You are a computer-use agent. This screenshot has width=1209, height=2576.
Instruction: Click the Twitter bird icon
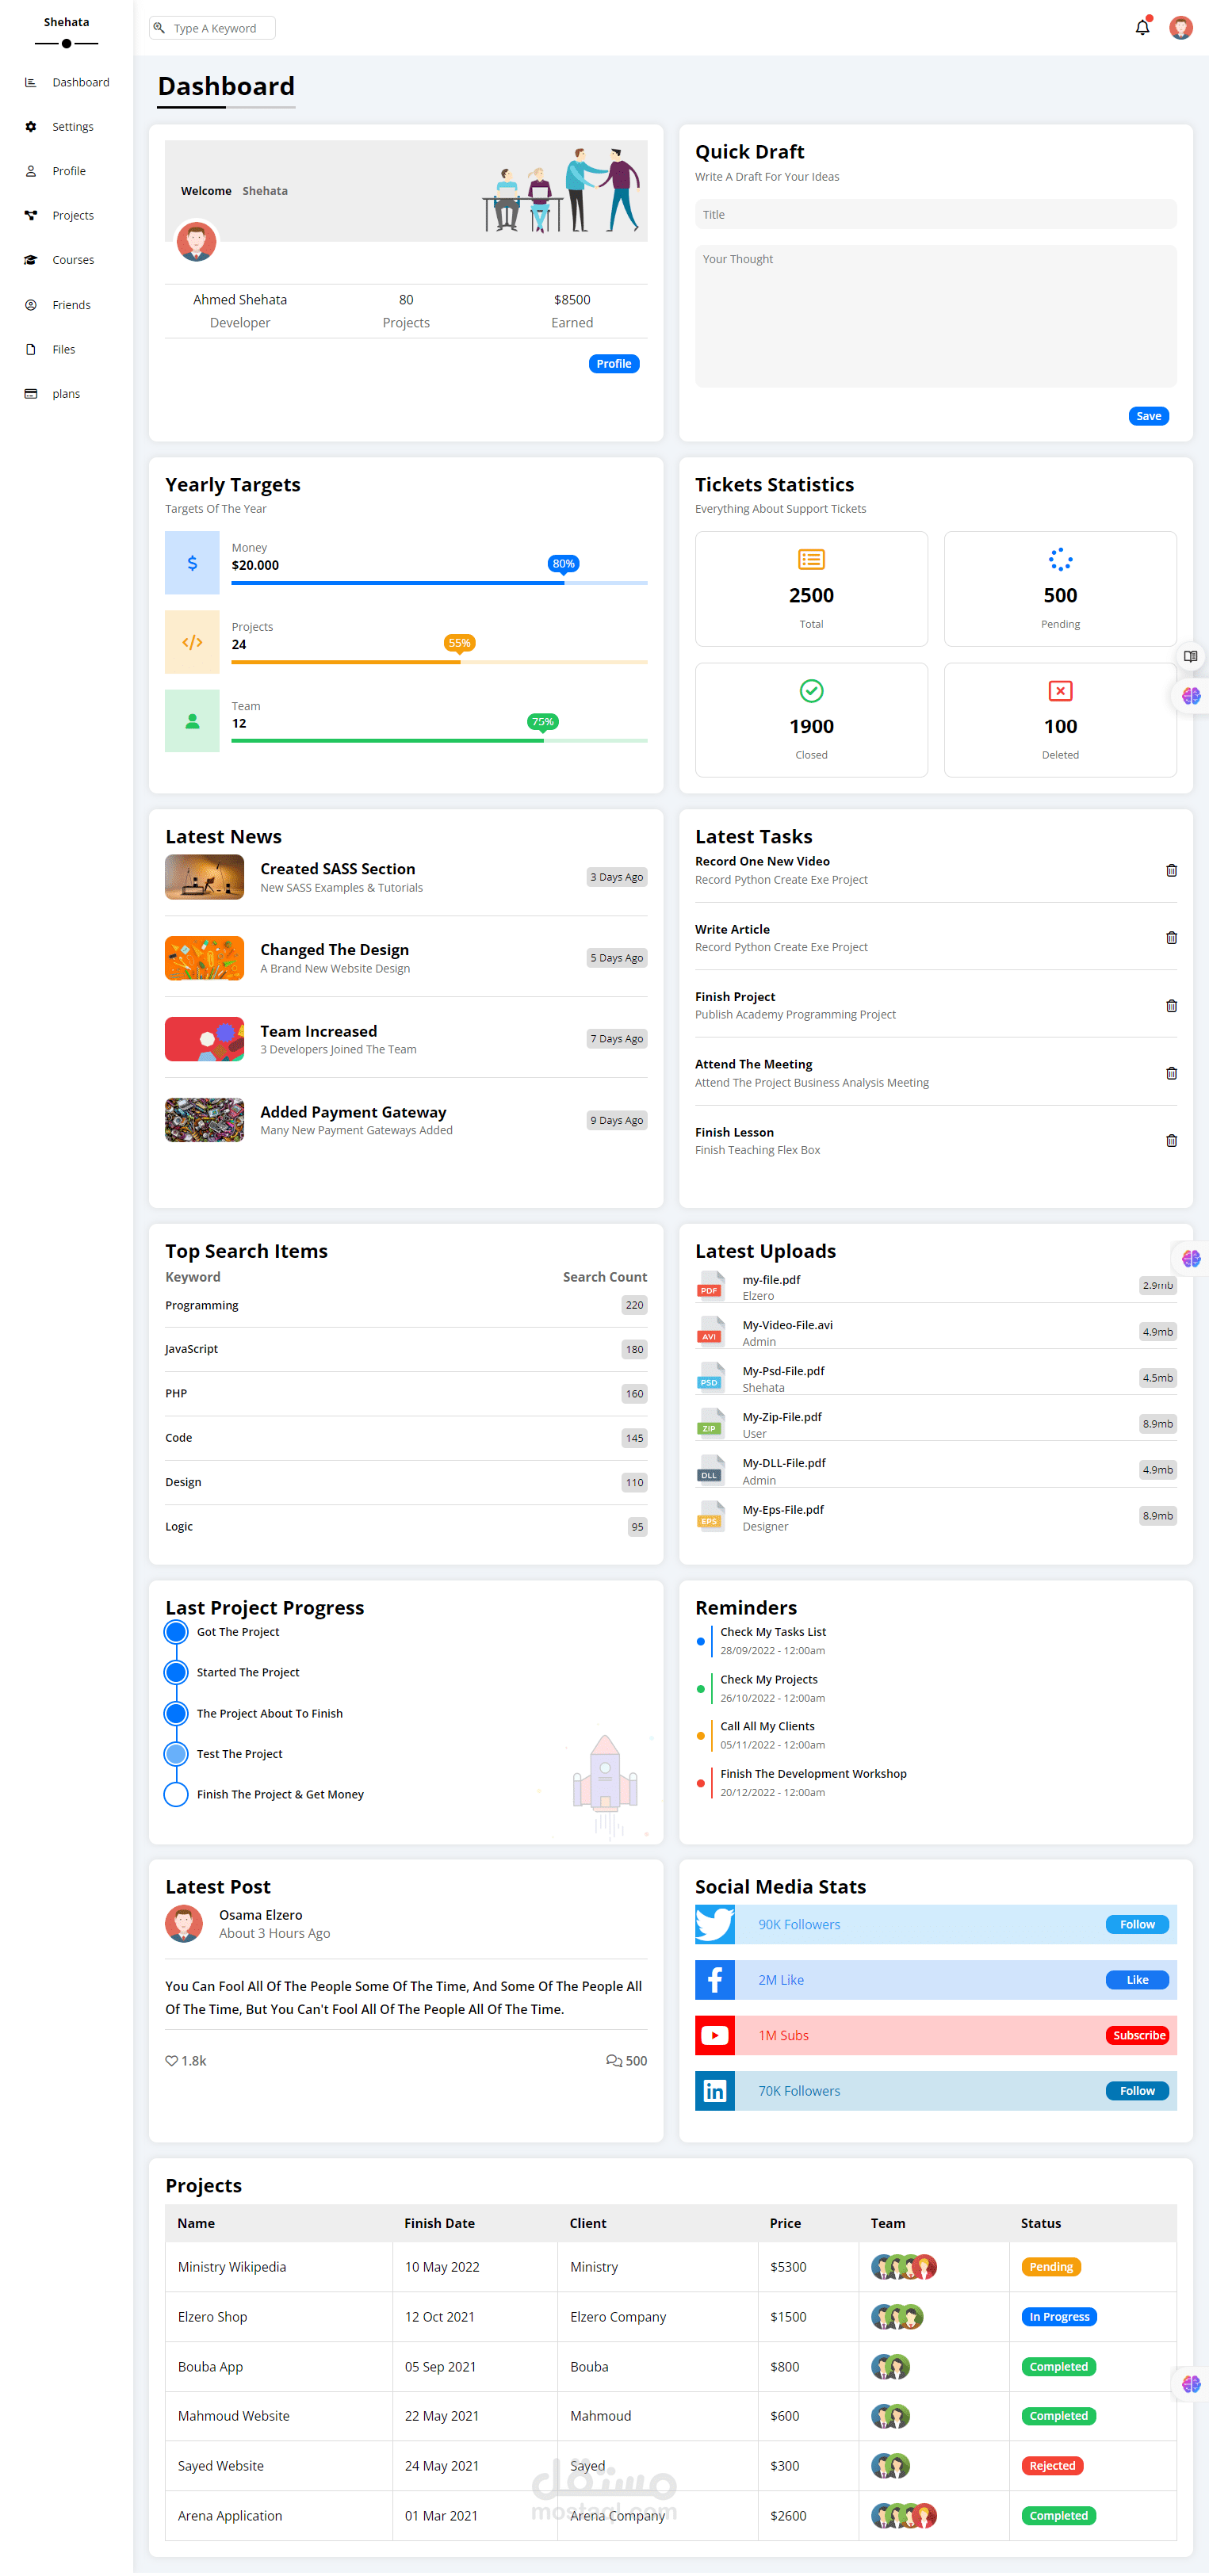click(715, 1925)
